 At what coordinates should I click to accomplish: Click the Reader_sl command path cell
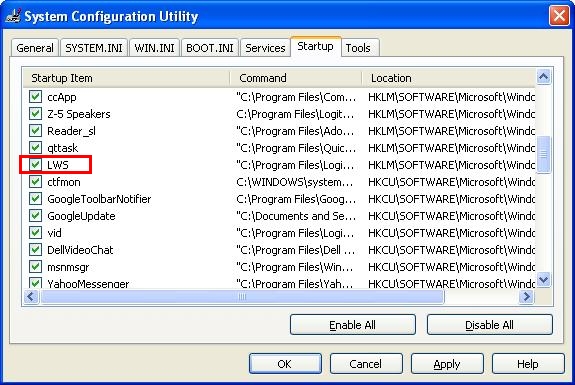pyautogui.click(x=295, y=131)
